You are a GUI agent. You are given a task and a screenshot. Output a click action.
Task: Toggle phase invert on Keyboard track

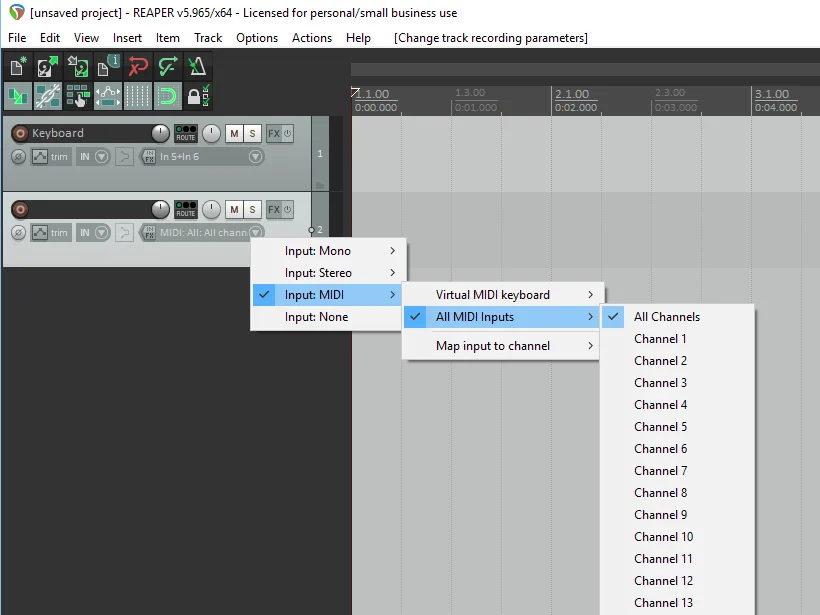[x=18, y=156]
